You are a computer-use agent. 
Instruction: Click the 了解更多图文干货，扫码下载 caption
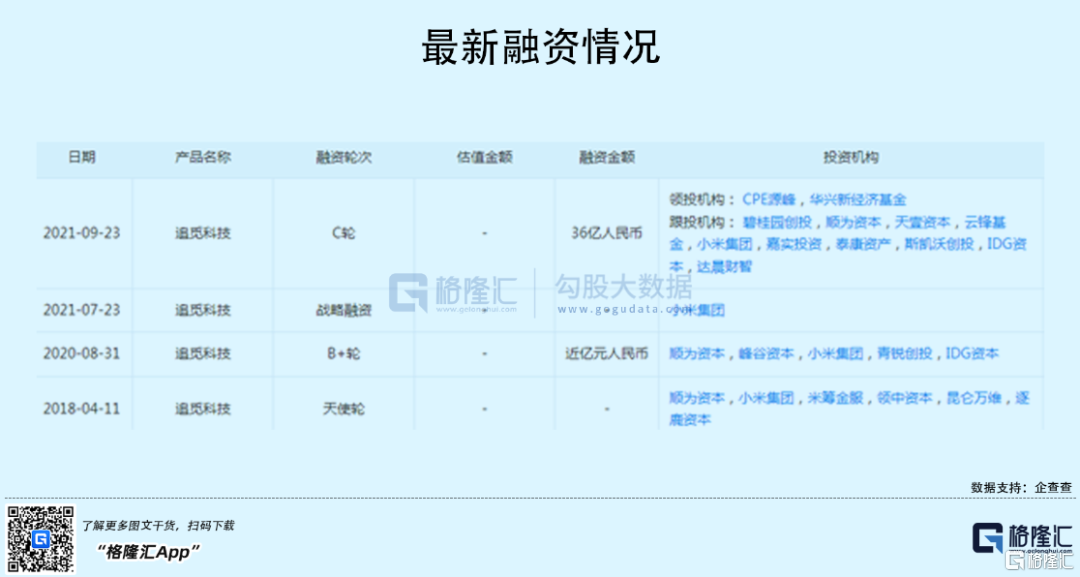pyautogui.click(x=158, y=525)
